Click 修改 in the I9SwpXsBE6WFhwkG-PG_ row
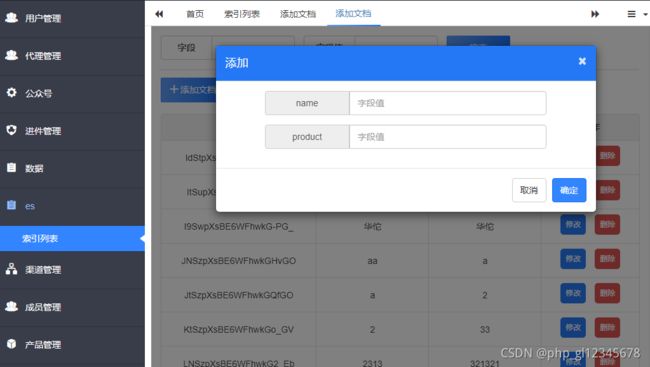This screenshot has height=367, width=650. coord(573,224)
